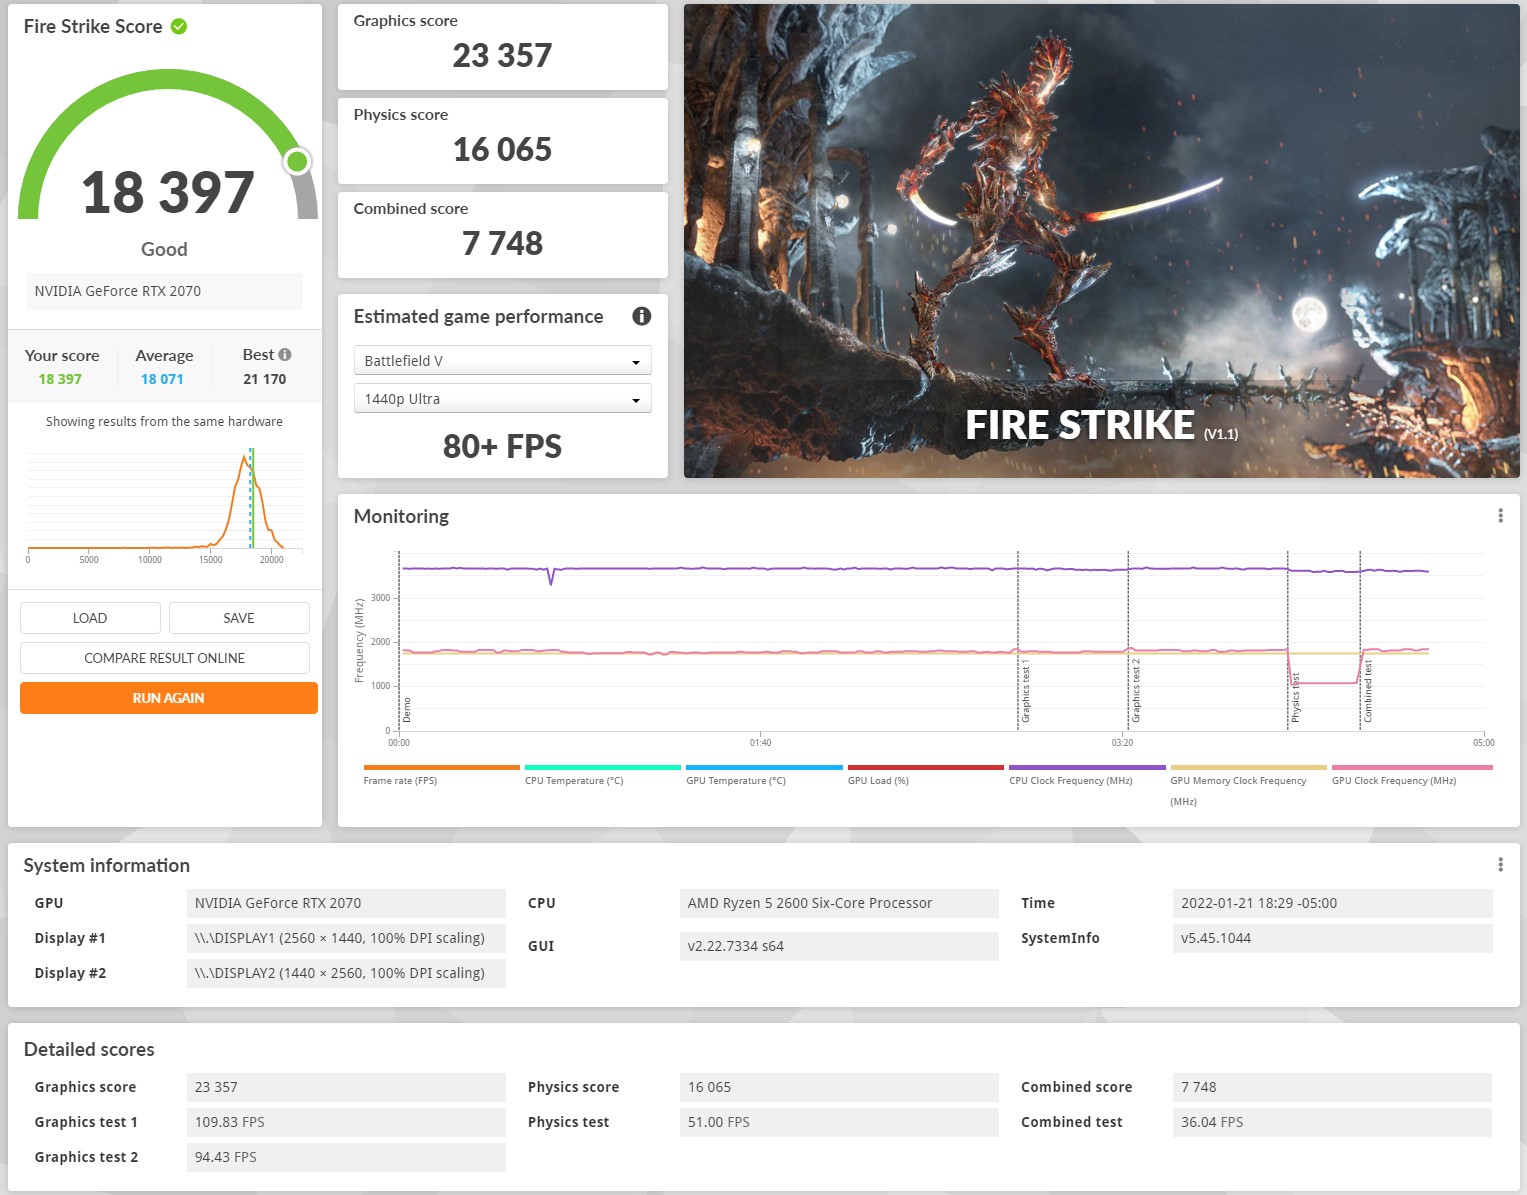Expand the Battlefield V game dropdown
The image size is (1527, 1195).
click(x=503, y=361)
